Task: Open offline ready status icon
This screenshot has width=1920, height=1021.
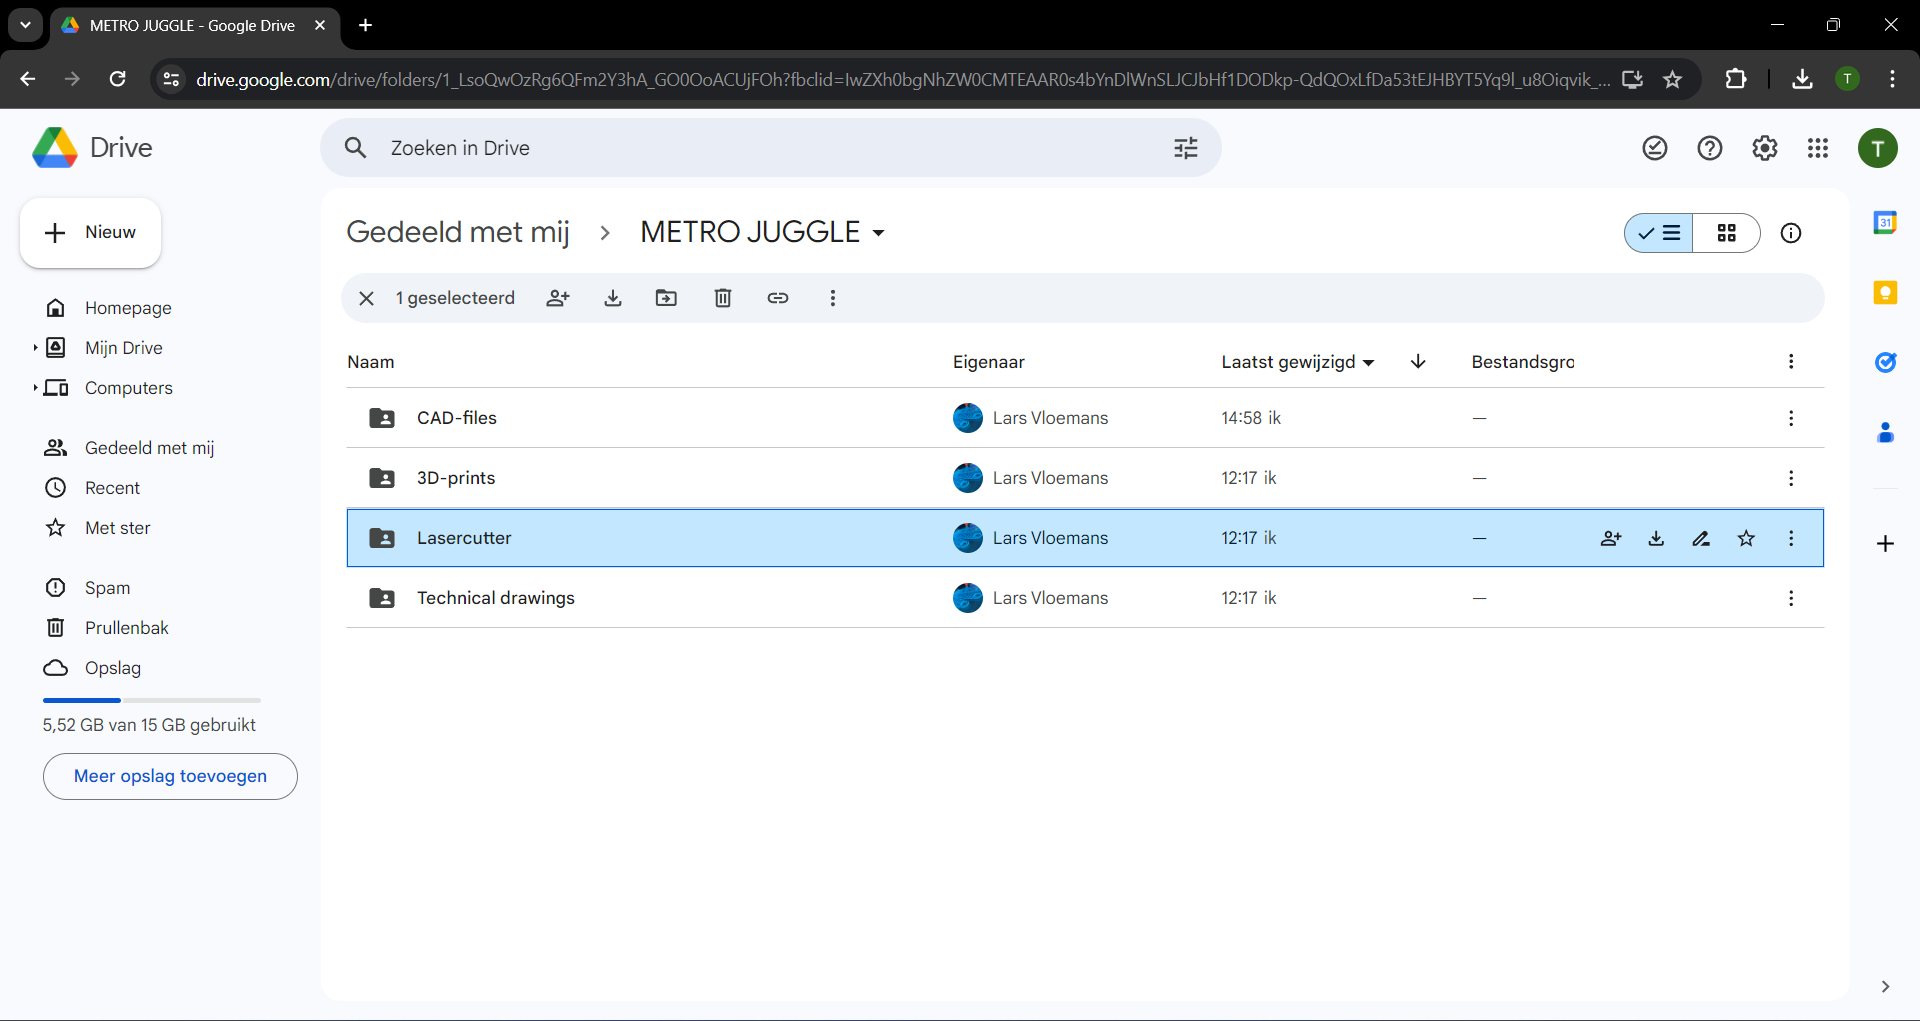Action: [1655, 148]
